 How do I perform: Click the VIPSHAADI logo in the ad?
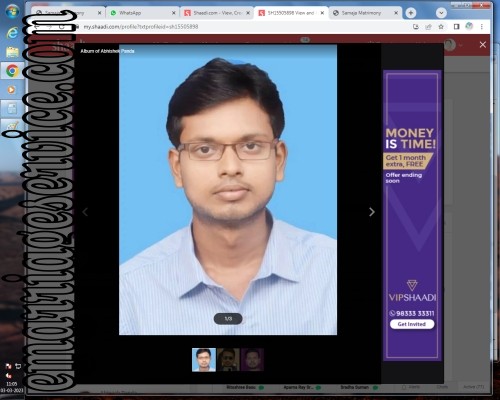412,292
